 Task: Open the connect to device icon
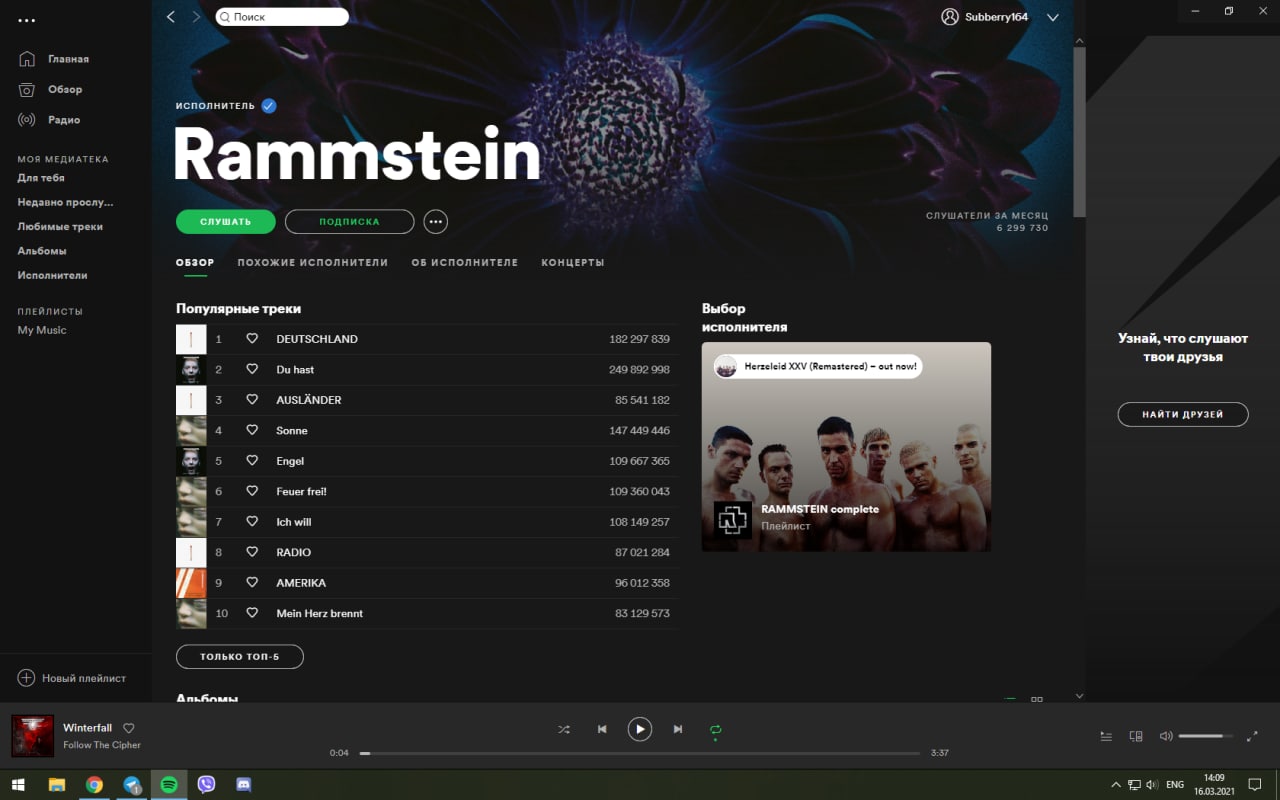[x=1136, y=737]
